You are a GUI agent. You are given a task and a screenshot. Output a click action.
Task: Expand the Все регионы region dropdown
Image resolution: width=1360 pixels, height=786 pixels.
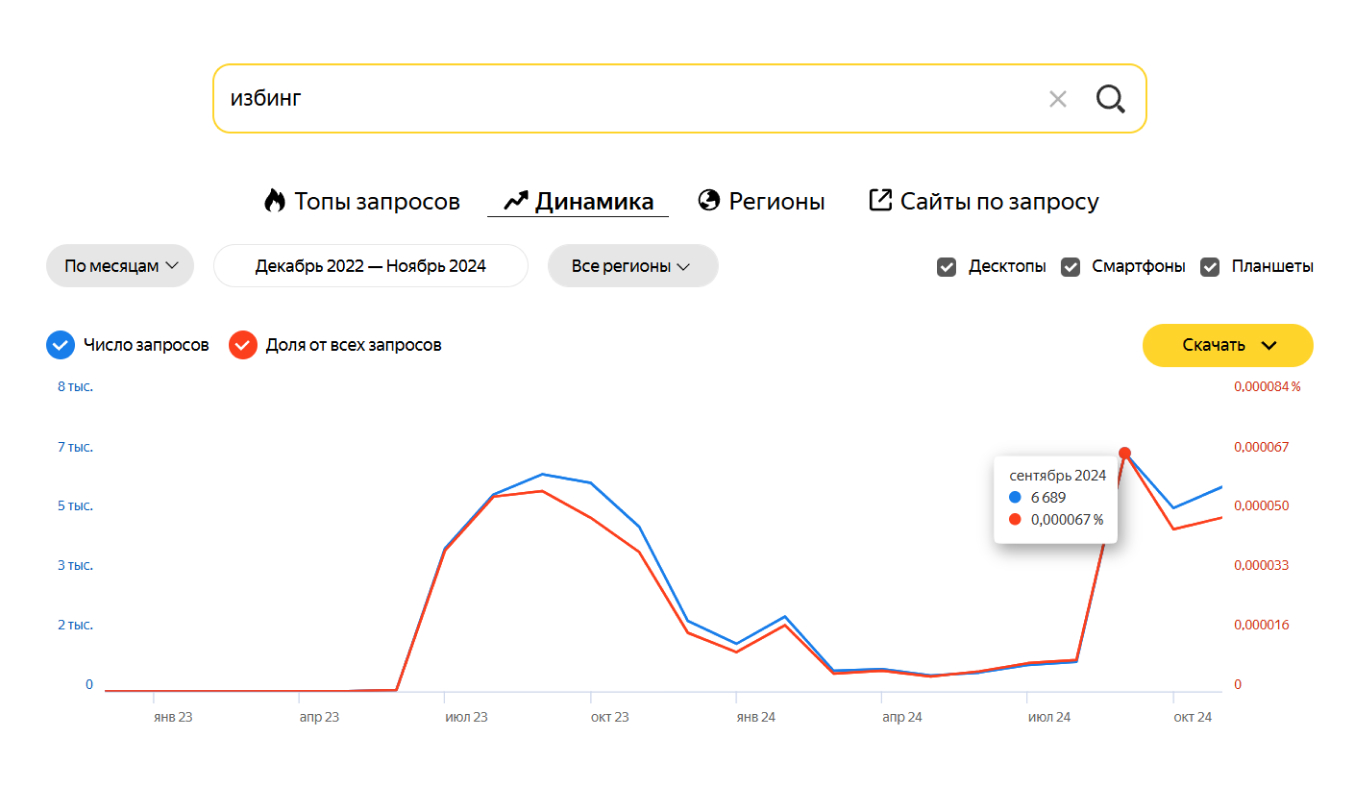coord(632,266)
